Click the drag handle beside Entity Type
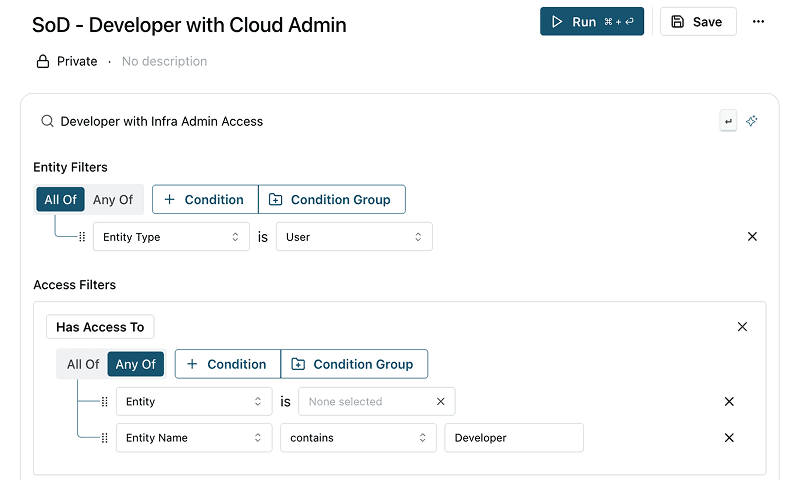This screenshot has width=800, height=480. click(82, 237)
